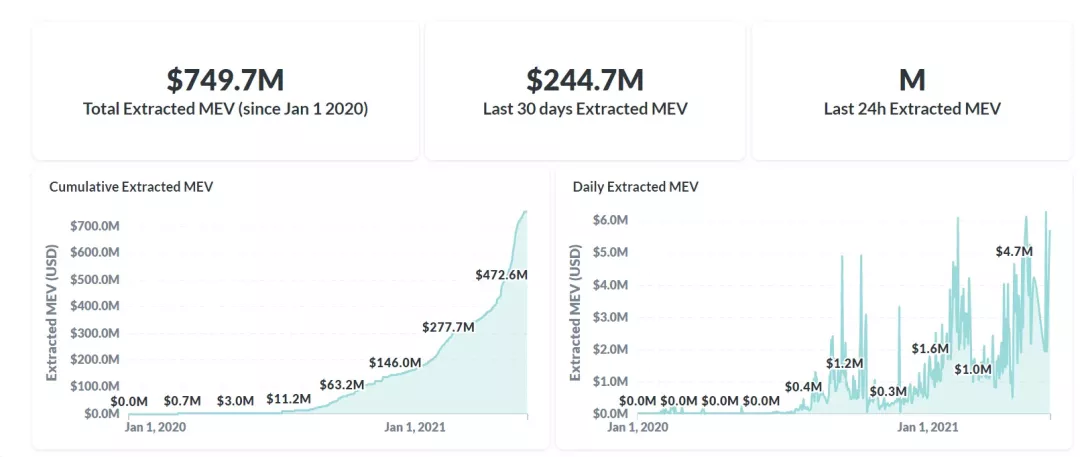Click the $146.0M cumulative data label

[395, 362]
